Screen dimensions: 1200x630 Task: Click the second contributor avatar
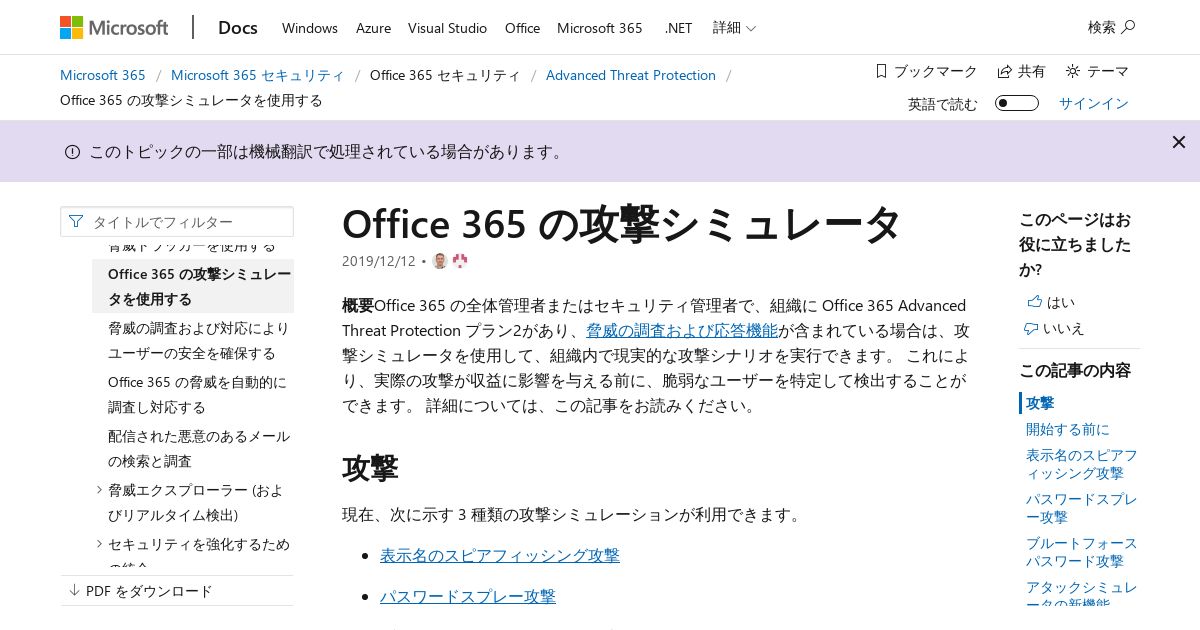point(460,261)
